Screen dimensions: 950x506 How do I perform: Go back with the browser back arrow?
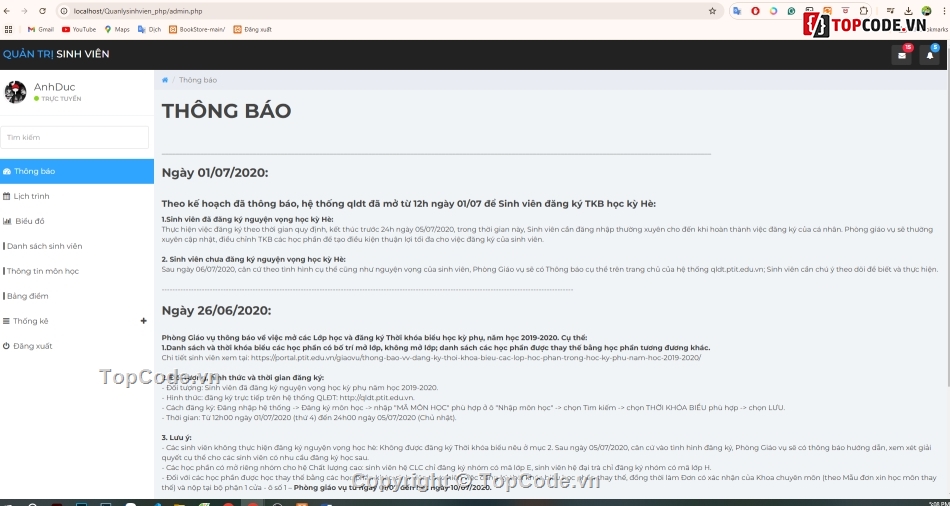click(8, 11)
